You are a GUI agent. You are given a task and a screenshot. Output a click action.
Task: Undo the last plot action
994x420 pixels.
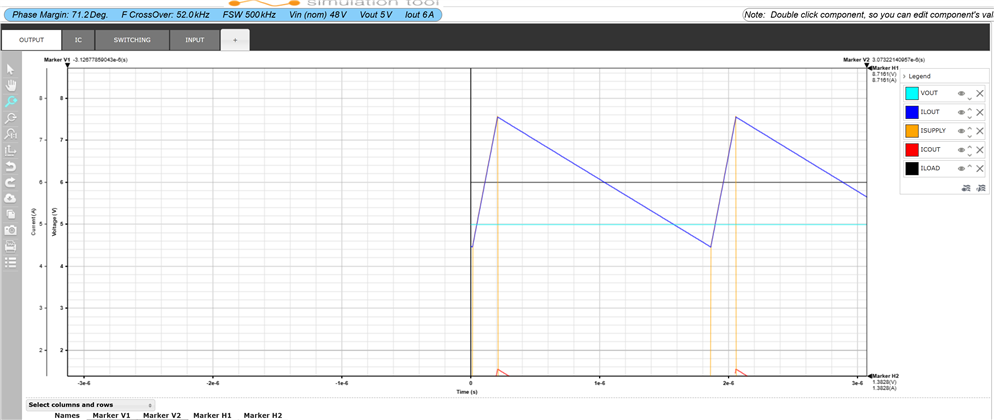click(x=10, y=166)
